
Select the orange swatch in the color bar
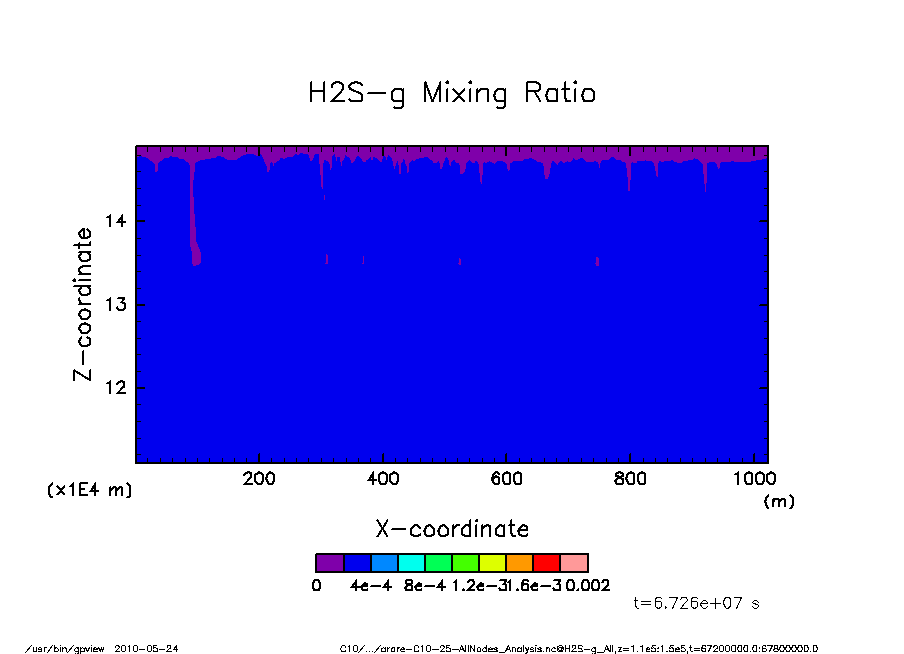click(519, 563)
